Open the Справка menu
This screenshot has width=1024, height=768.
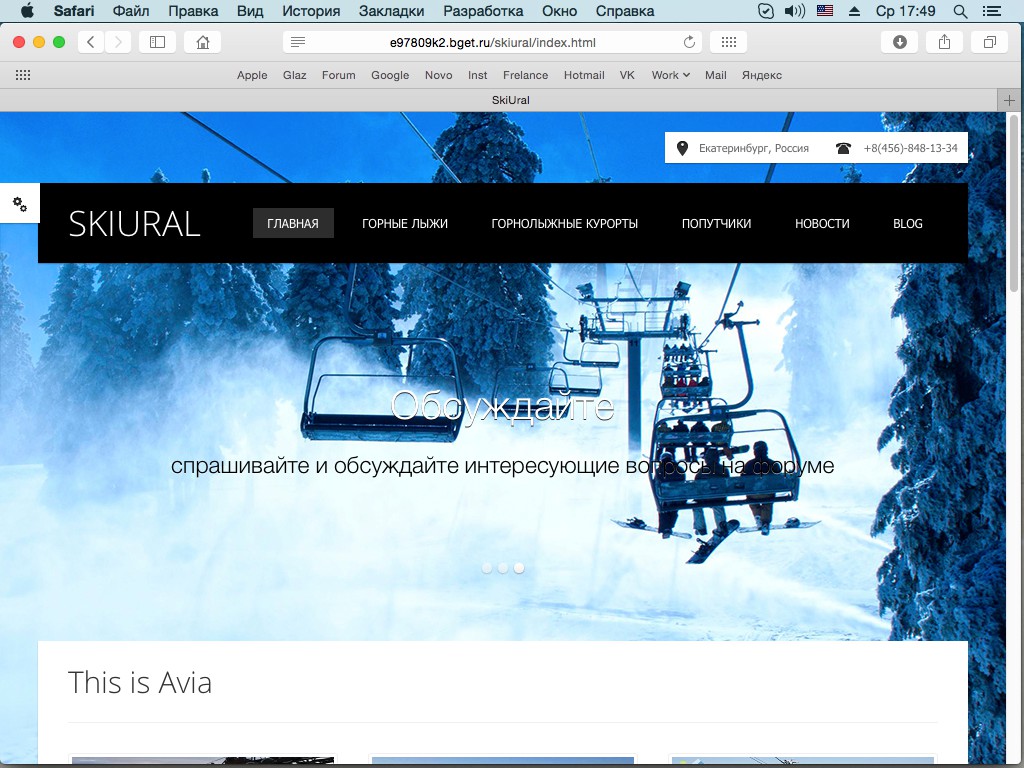(x=625, y=11)
